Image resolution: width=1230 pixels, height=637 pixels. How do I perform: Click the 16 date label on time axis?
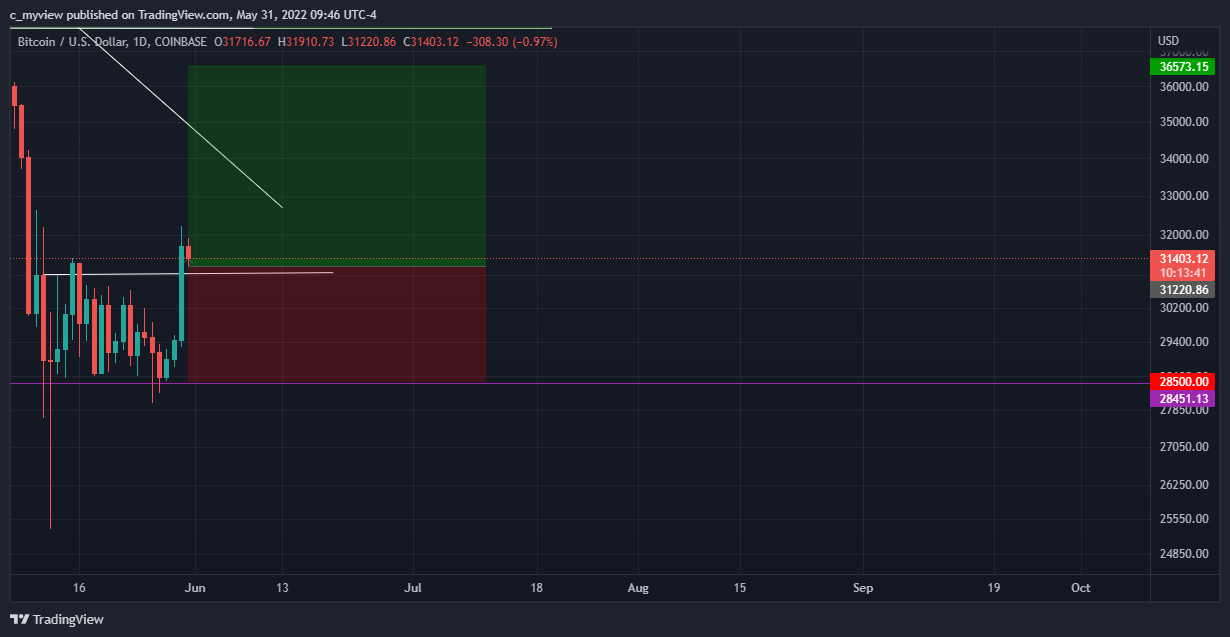point(80,588)
